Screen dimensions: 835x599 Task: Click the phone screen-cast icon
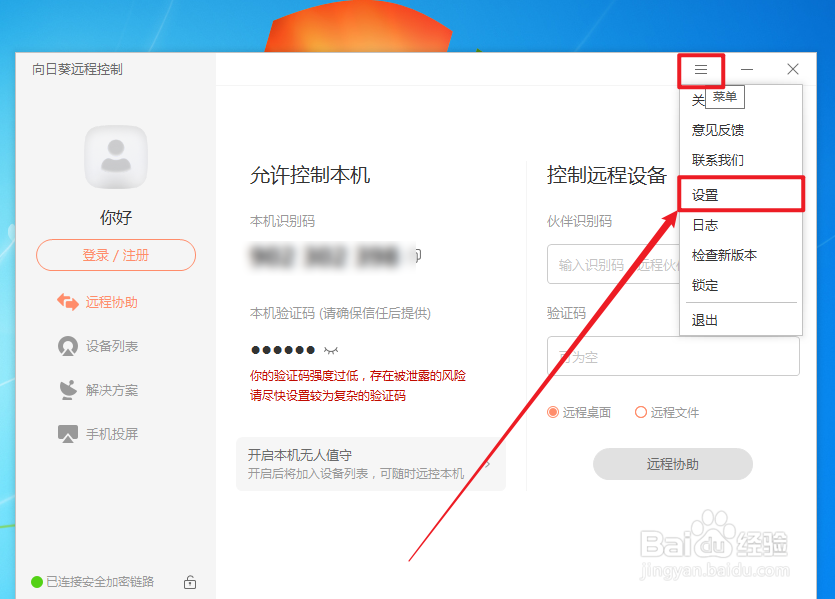[68, 434]
